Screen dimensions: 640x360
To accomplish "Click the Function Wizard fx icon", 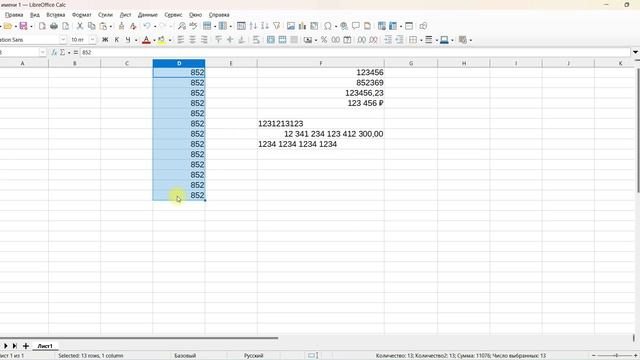I will coord(54,53).
